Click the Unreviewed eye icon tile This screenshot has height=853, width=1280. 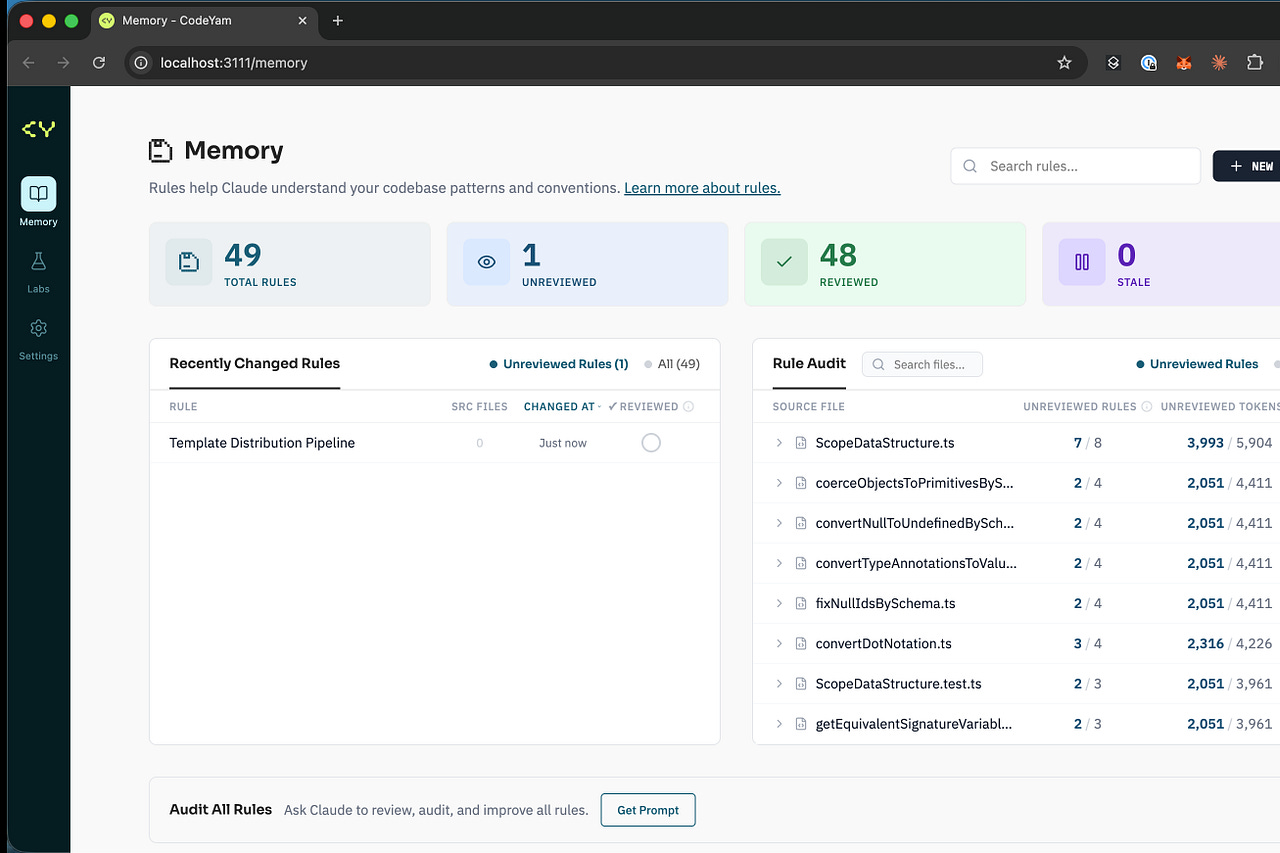coord(486,262)
